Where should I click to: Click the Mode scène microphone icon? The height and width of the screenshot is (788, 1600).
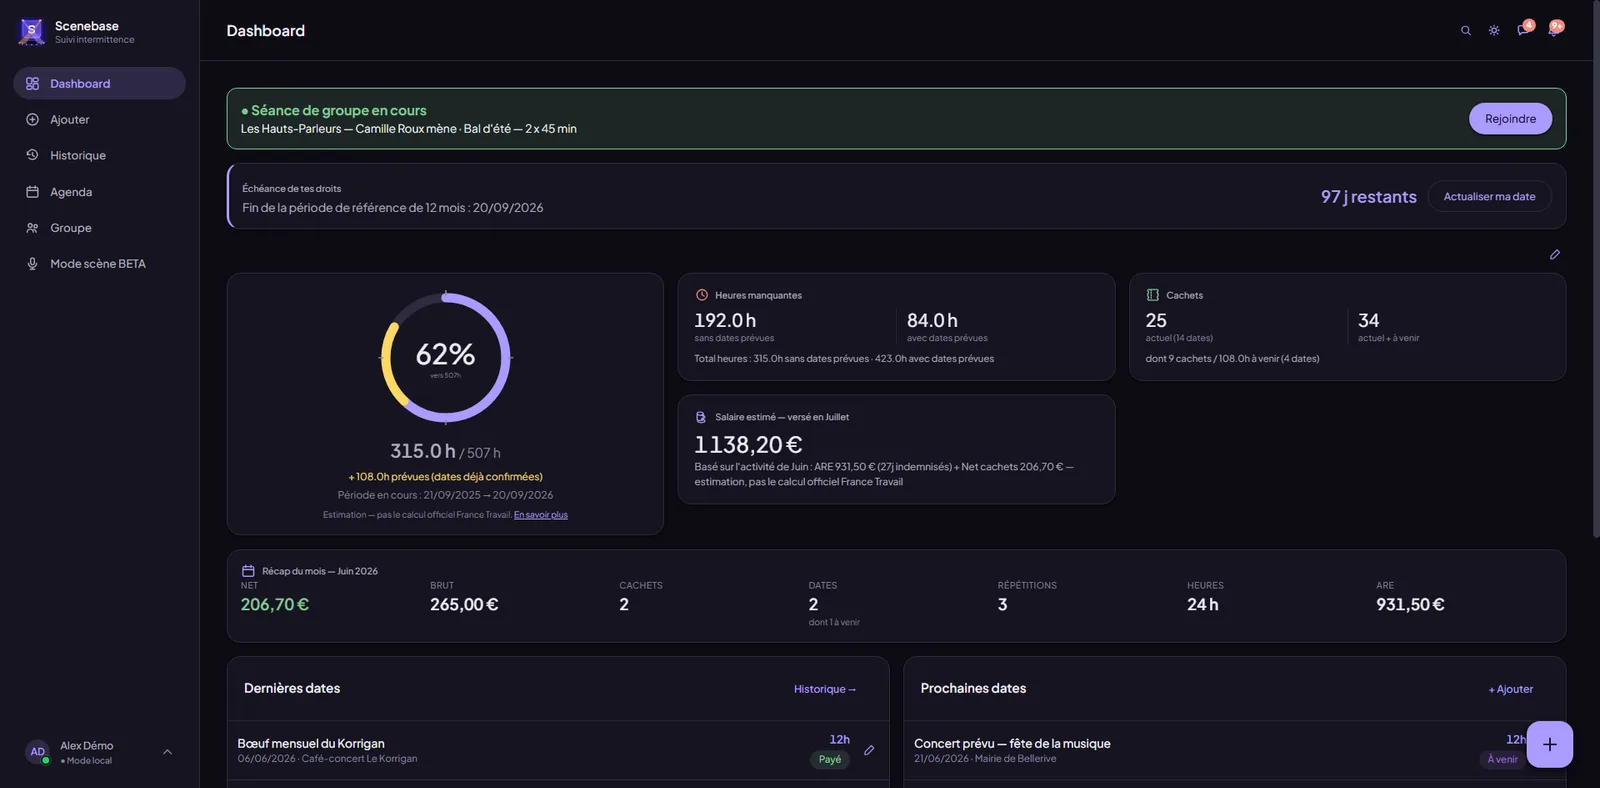click(32, 264)
